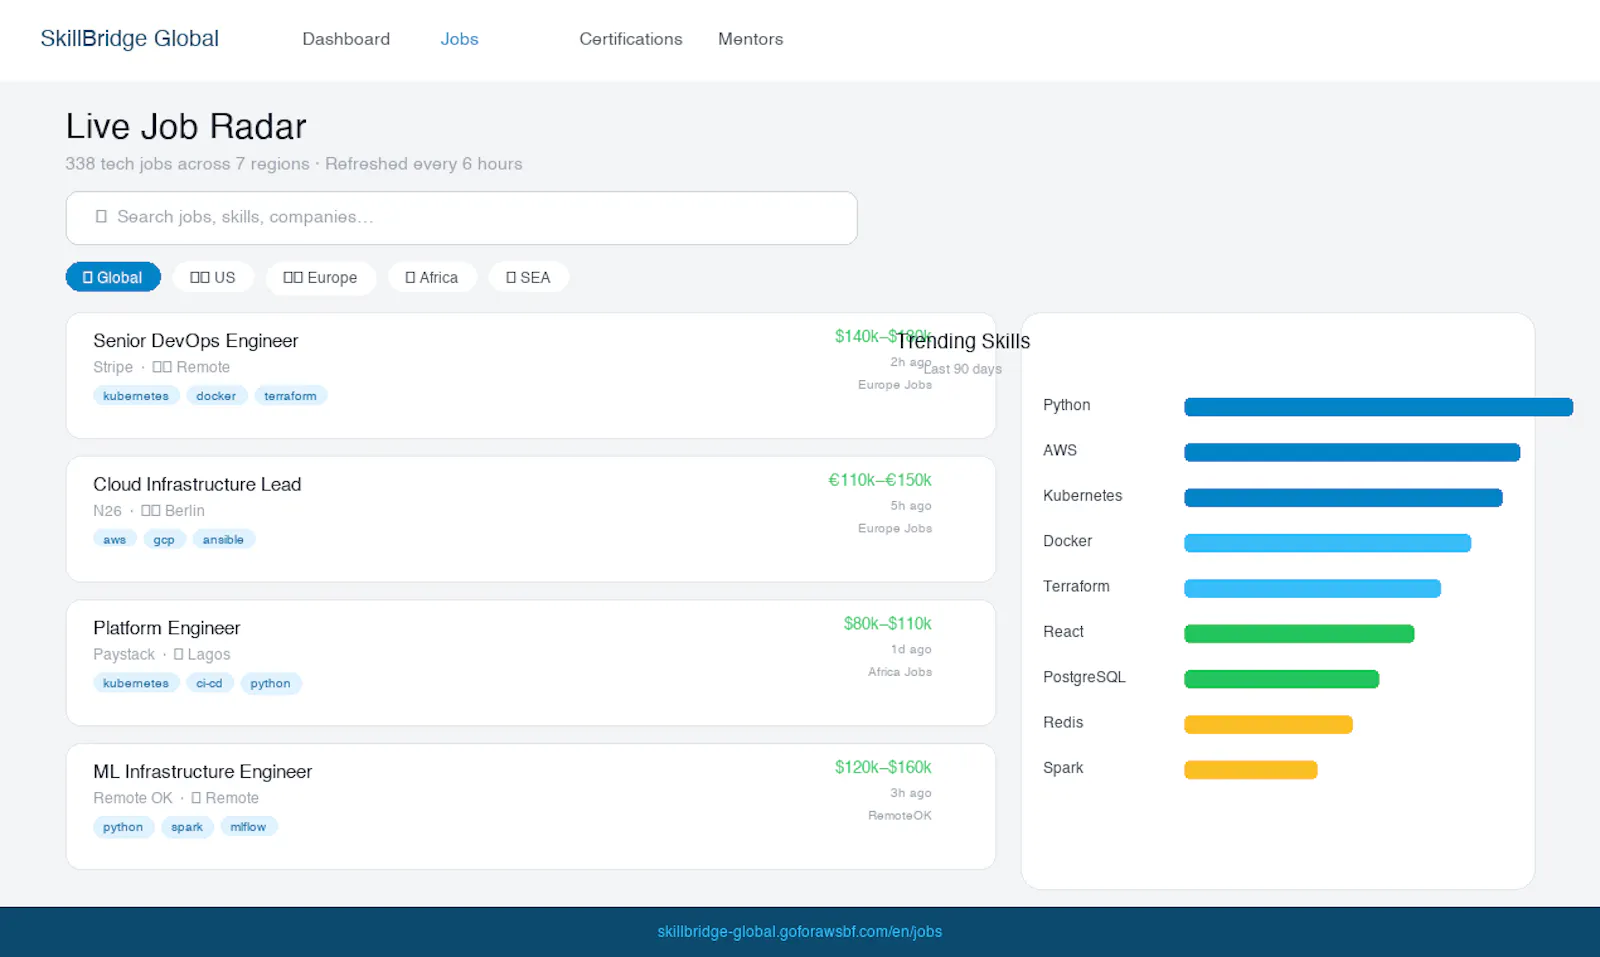Viewport: 1600px width, 957px height.
Task: Go to the Dashboard nav item
Action: (346, 39)
